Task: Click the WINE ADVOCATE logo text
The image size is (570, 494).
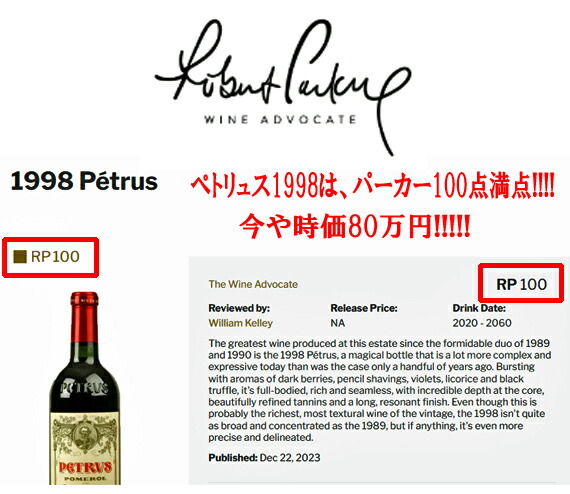Action: click(x=280, y=120)
